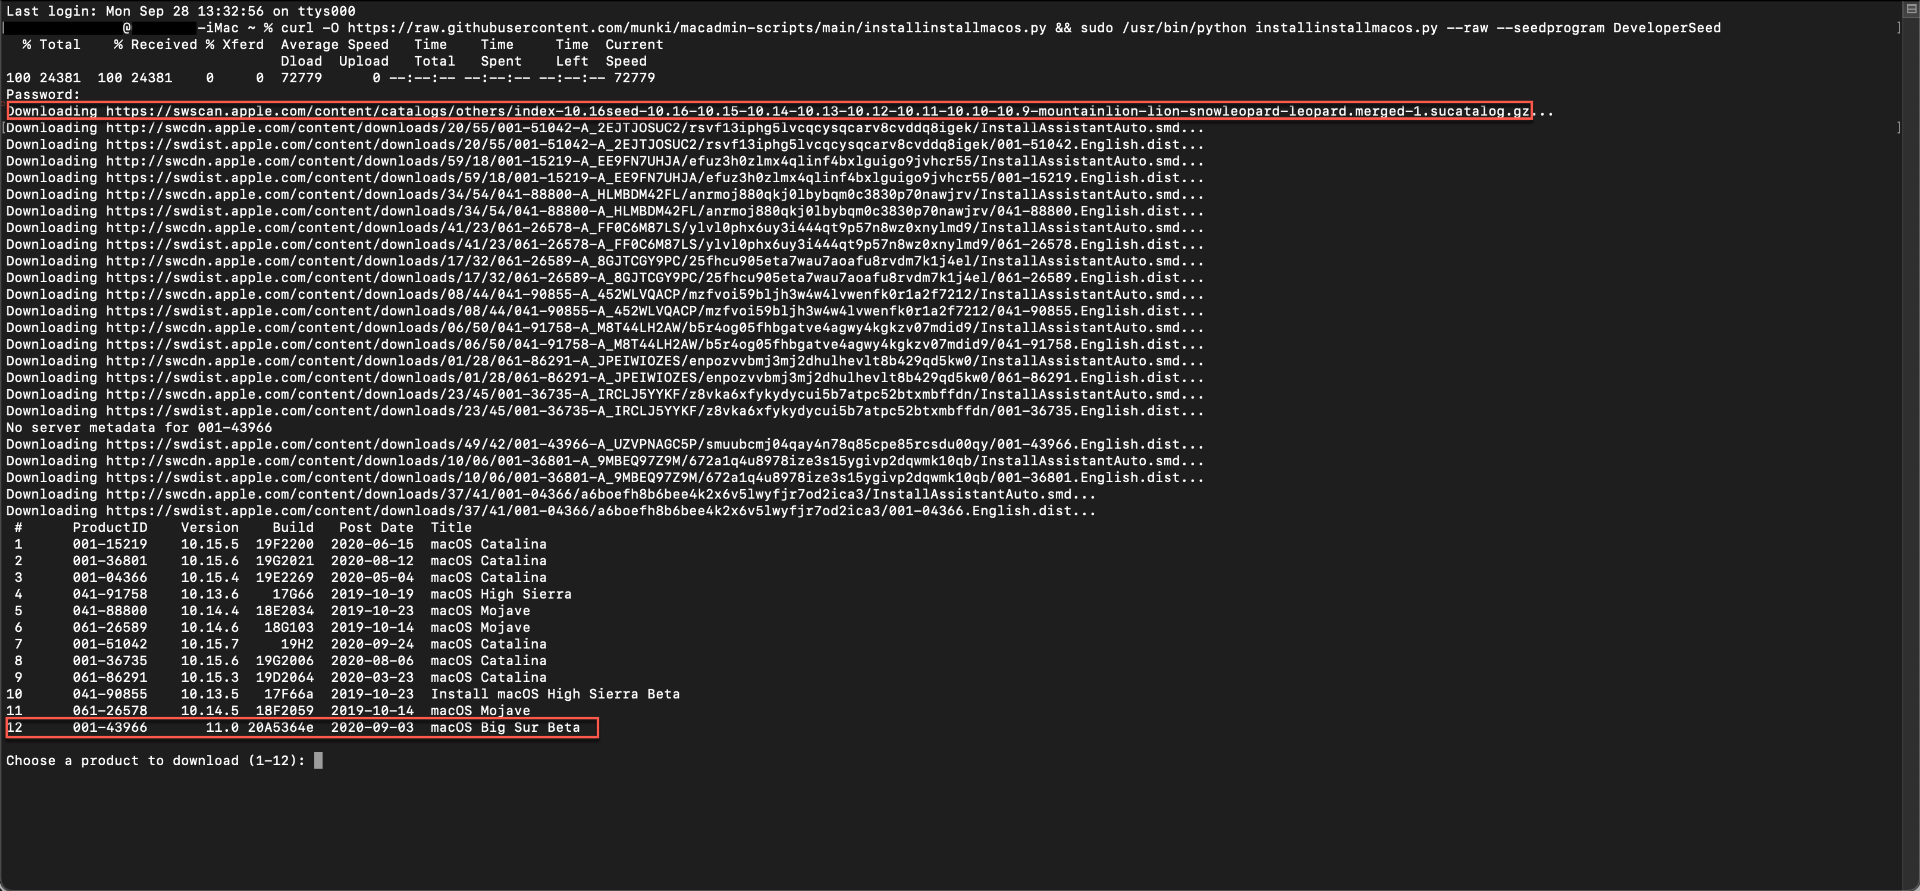Click product ID 001-04366 in table row 3

(x=110, y=578)
